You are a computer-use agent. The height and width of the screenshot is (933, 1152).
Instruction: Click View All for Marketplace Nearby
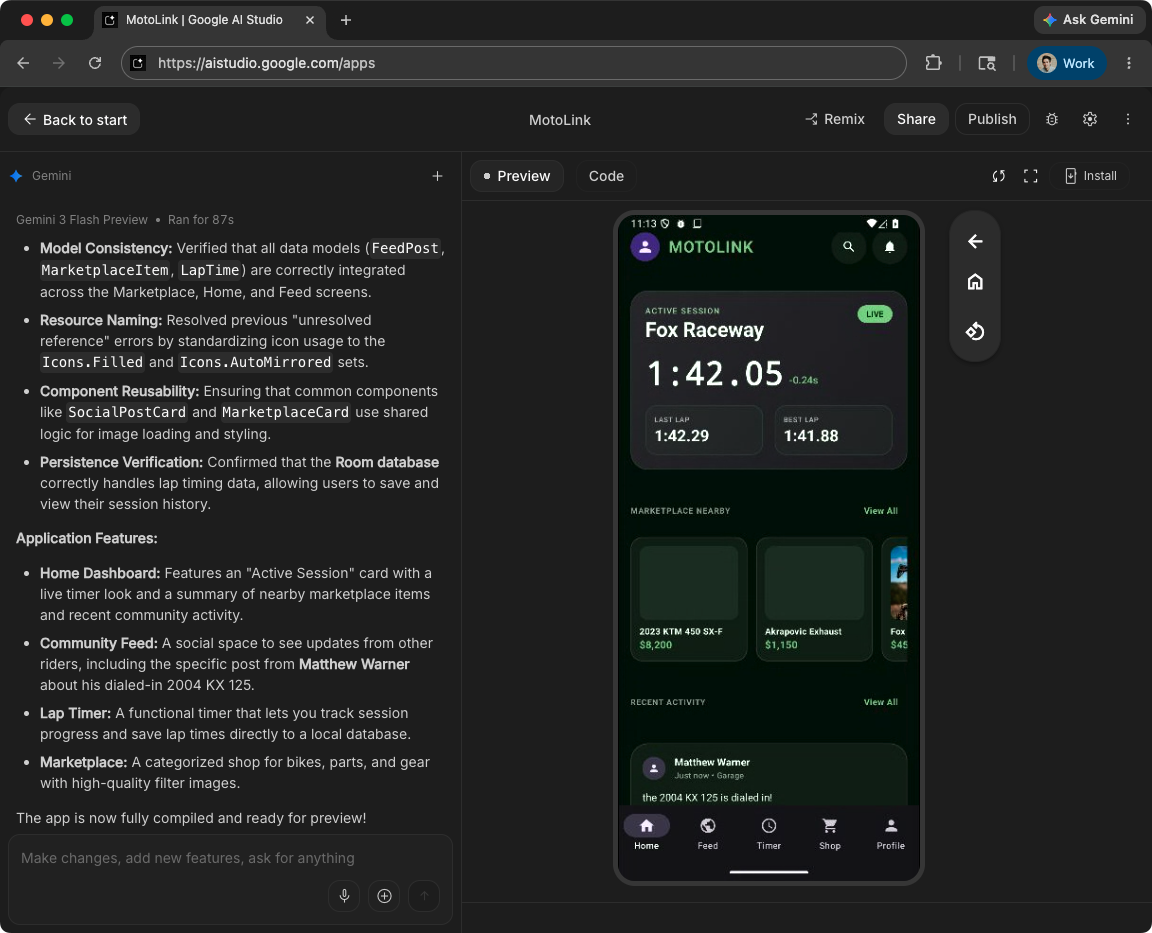coord(880,511)
